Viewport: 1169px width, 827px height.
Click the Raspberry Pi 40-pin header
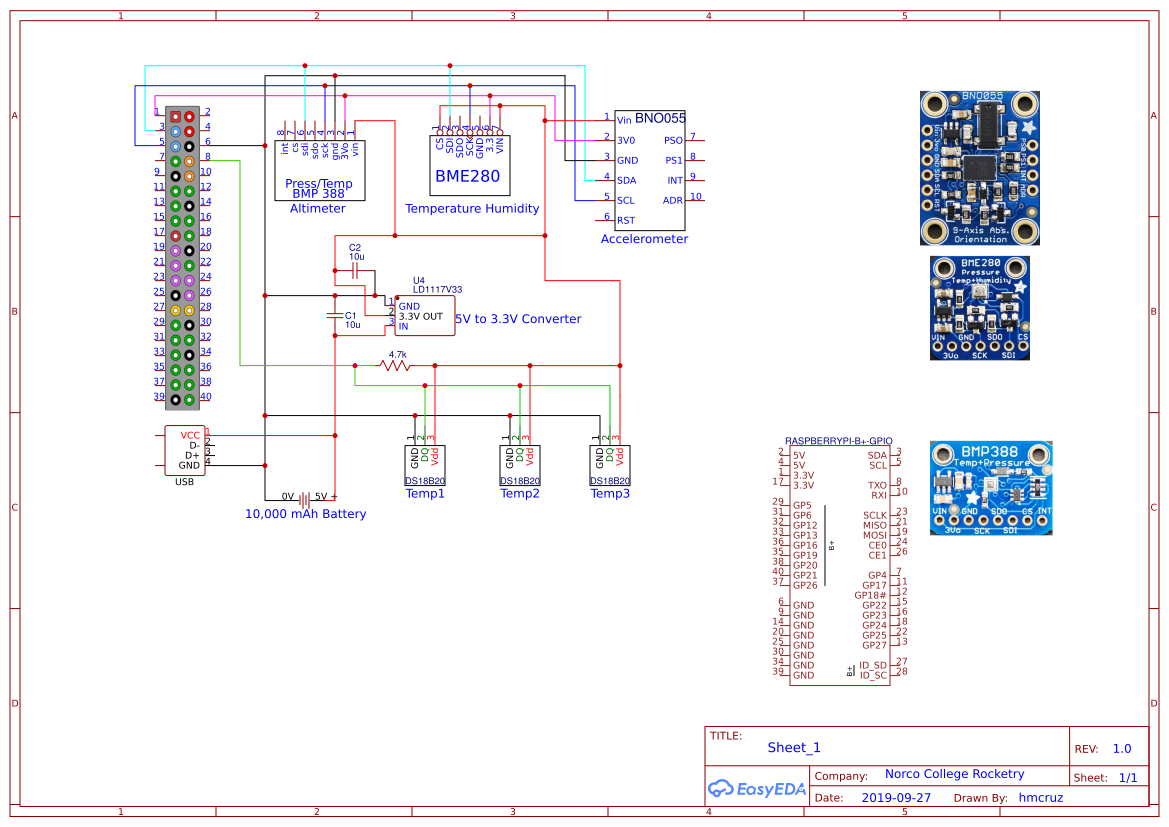coord(182,257)
